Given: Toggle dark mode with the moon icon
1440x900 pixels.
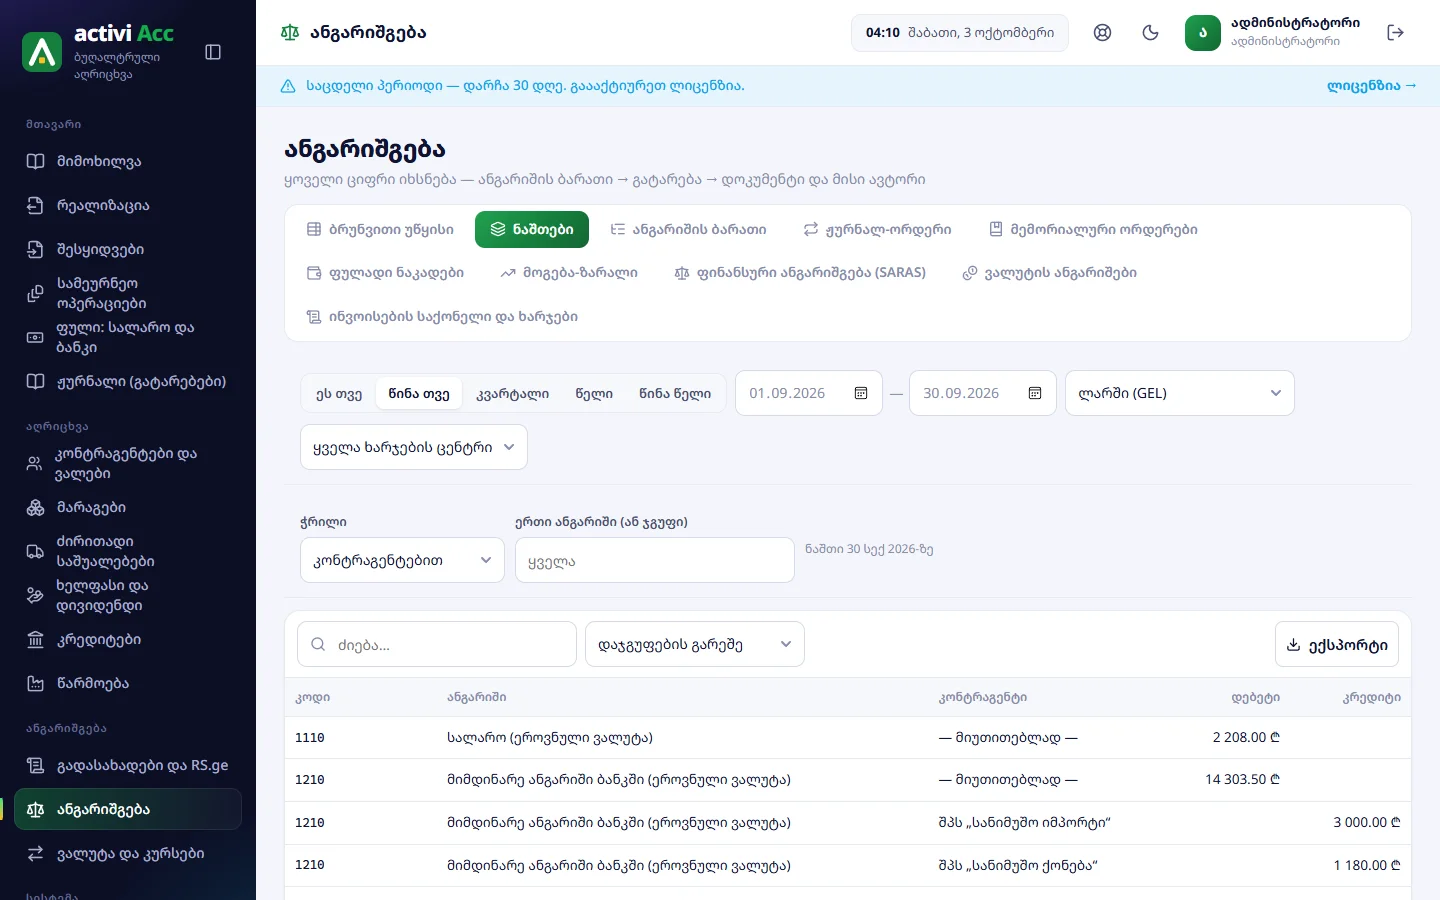Looking at the screenshot, I should 1150,33.
